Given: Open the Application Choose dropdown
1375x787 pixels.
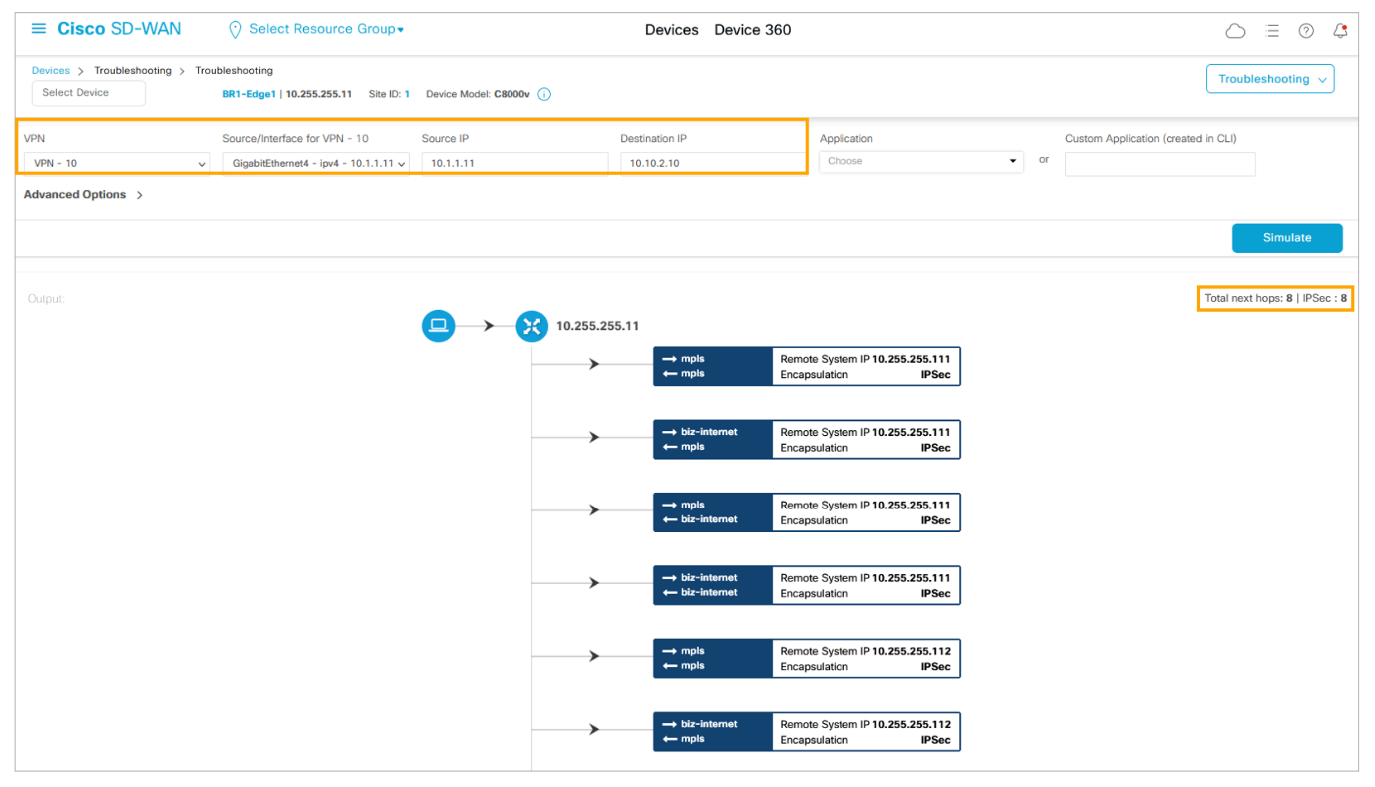Looking at the screenshot, I should pyautogui.click(x=920, y=161).
